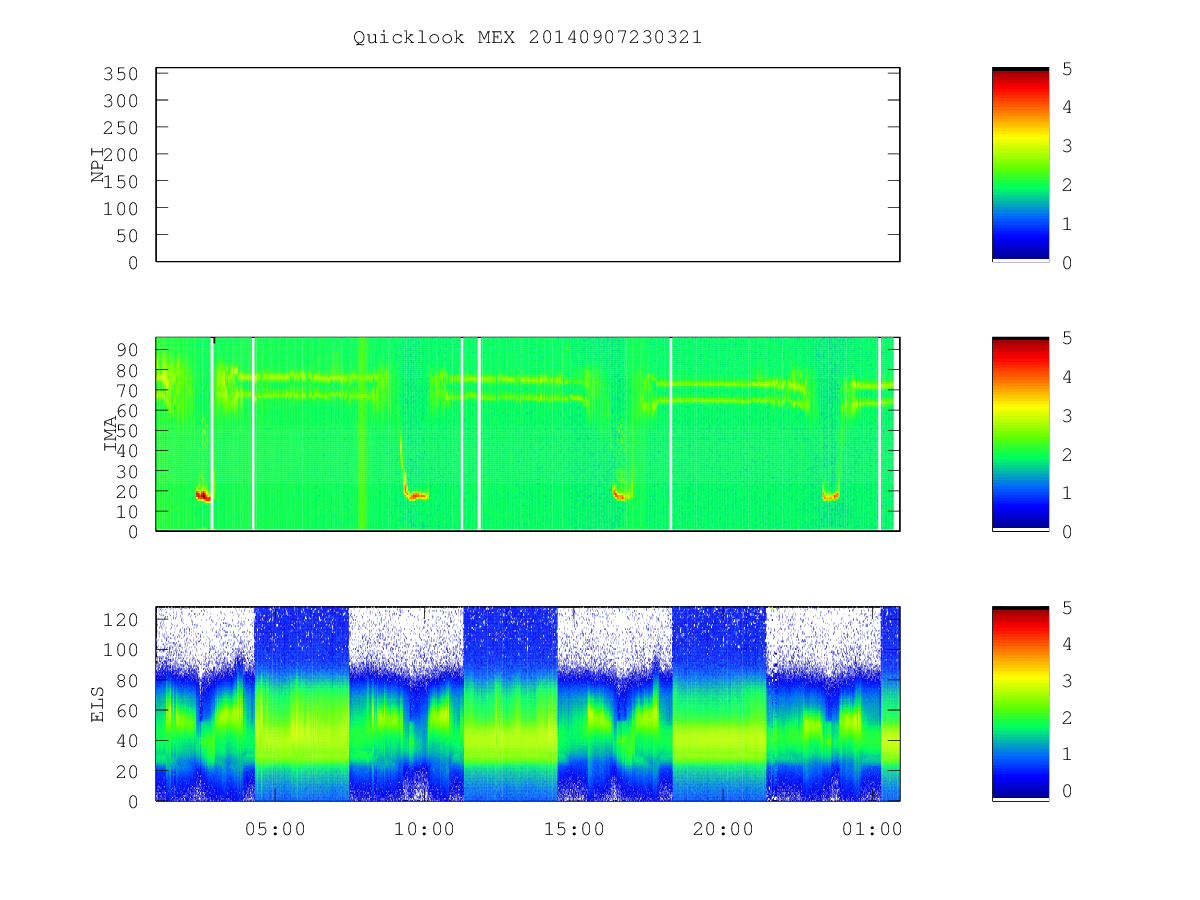Click the 20:00 time tick label
This screenshot has height=900, width=1200.
(723, 829)
